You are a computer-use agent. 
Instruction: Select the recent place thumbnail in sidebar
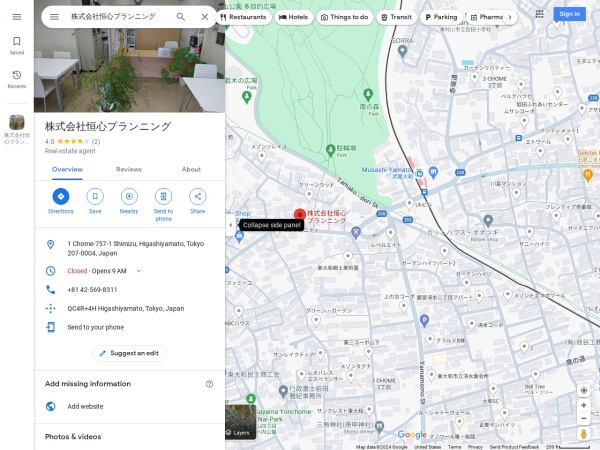pyautogui.click(x=17, y=122)
